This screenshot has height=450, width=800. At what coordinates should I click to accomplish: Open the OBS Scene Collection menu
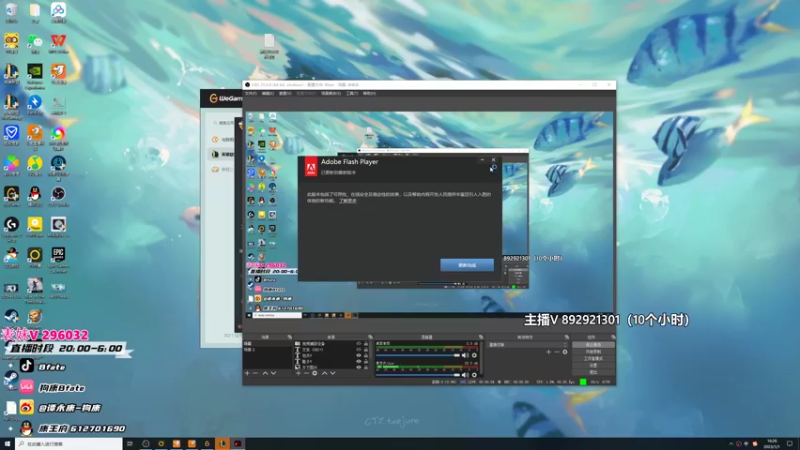coord(331,94)
